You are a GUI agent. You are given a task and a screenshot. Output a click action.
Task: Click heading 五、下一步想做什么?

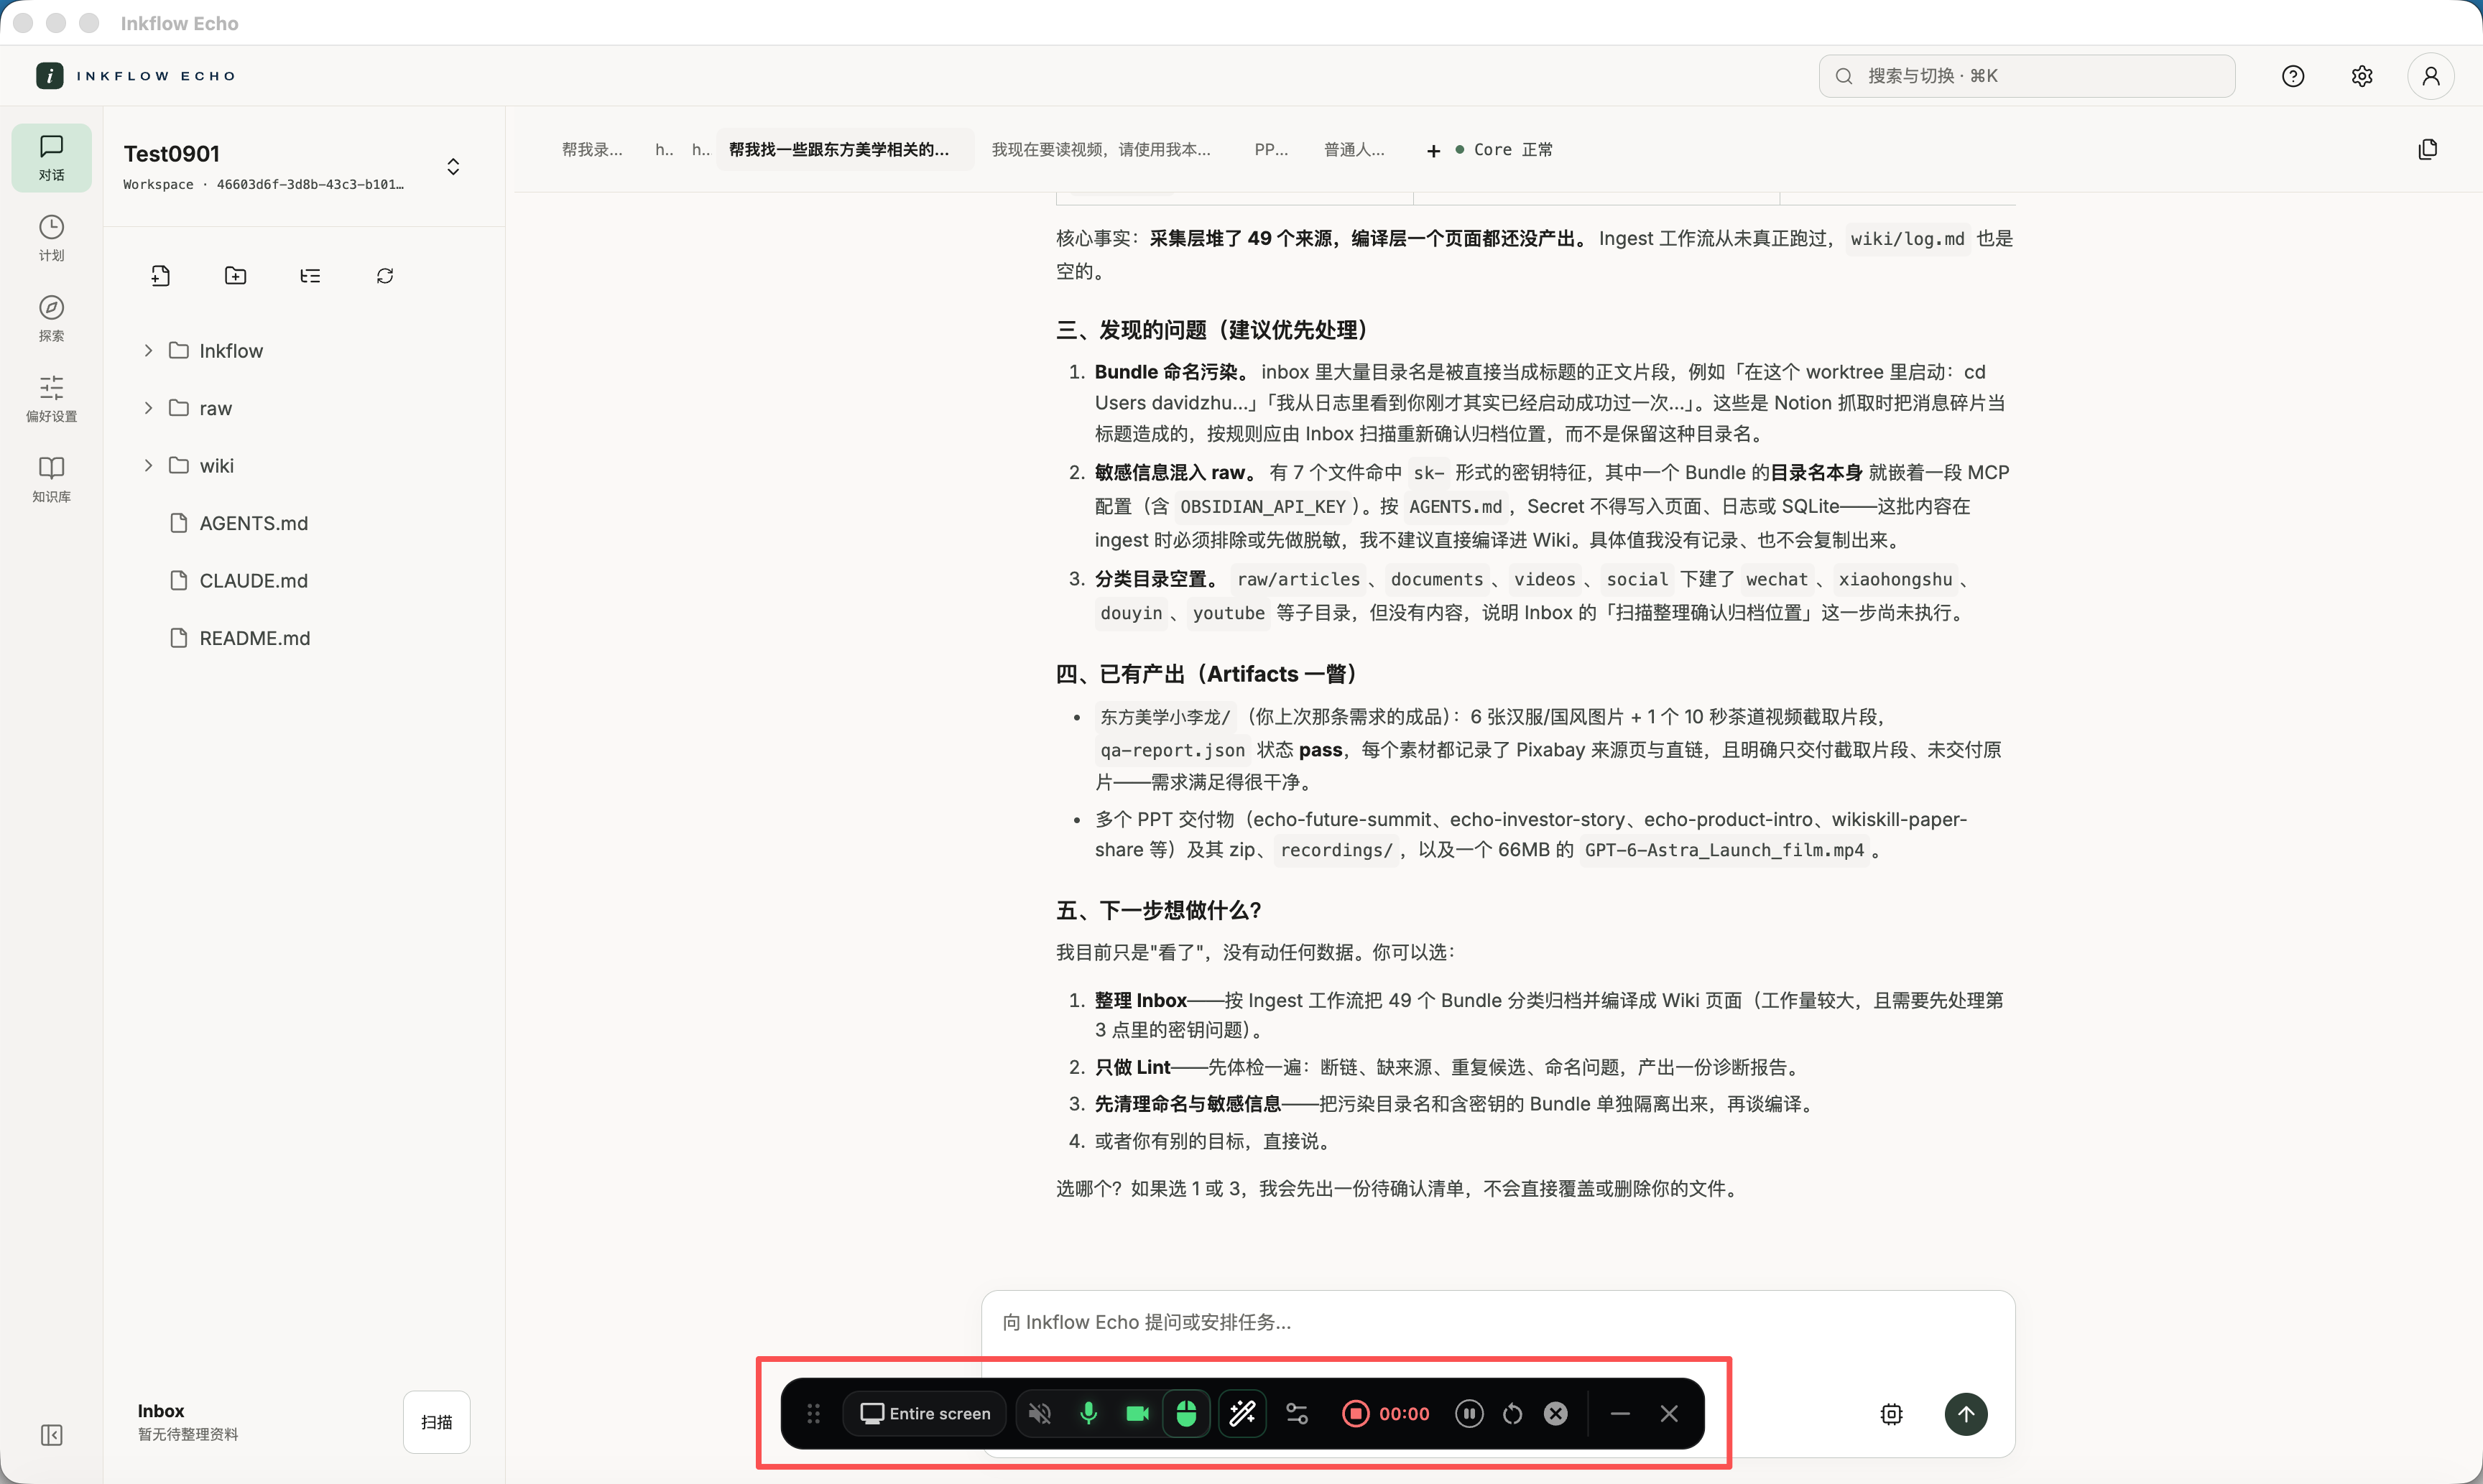1158,910
